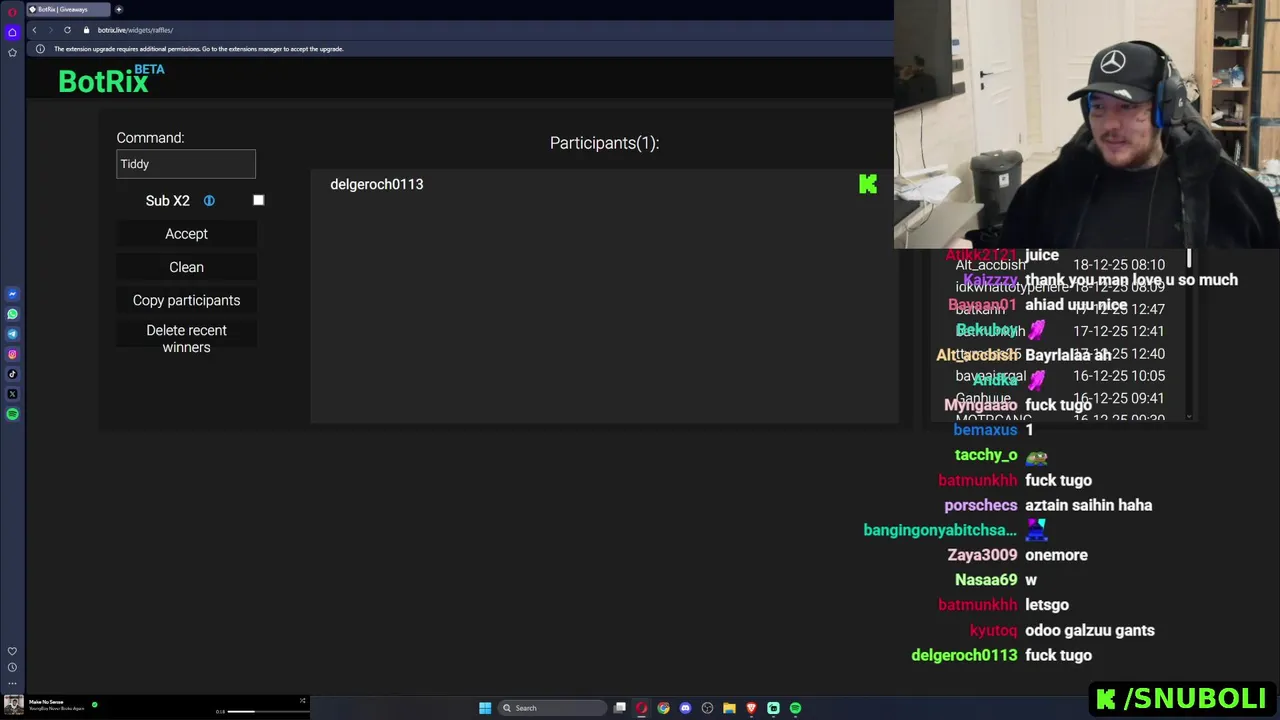Click the music player progress bar
This screenshot has width=1280, height=720.
268,712
